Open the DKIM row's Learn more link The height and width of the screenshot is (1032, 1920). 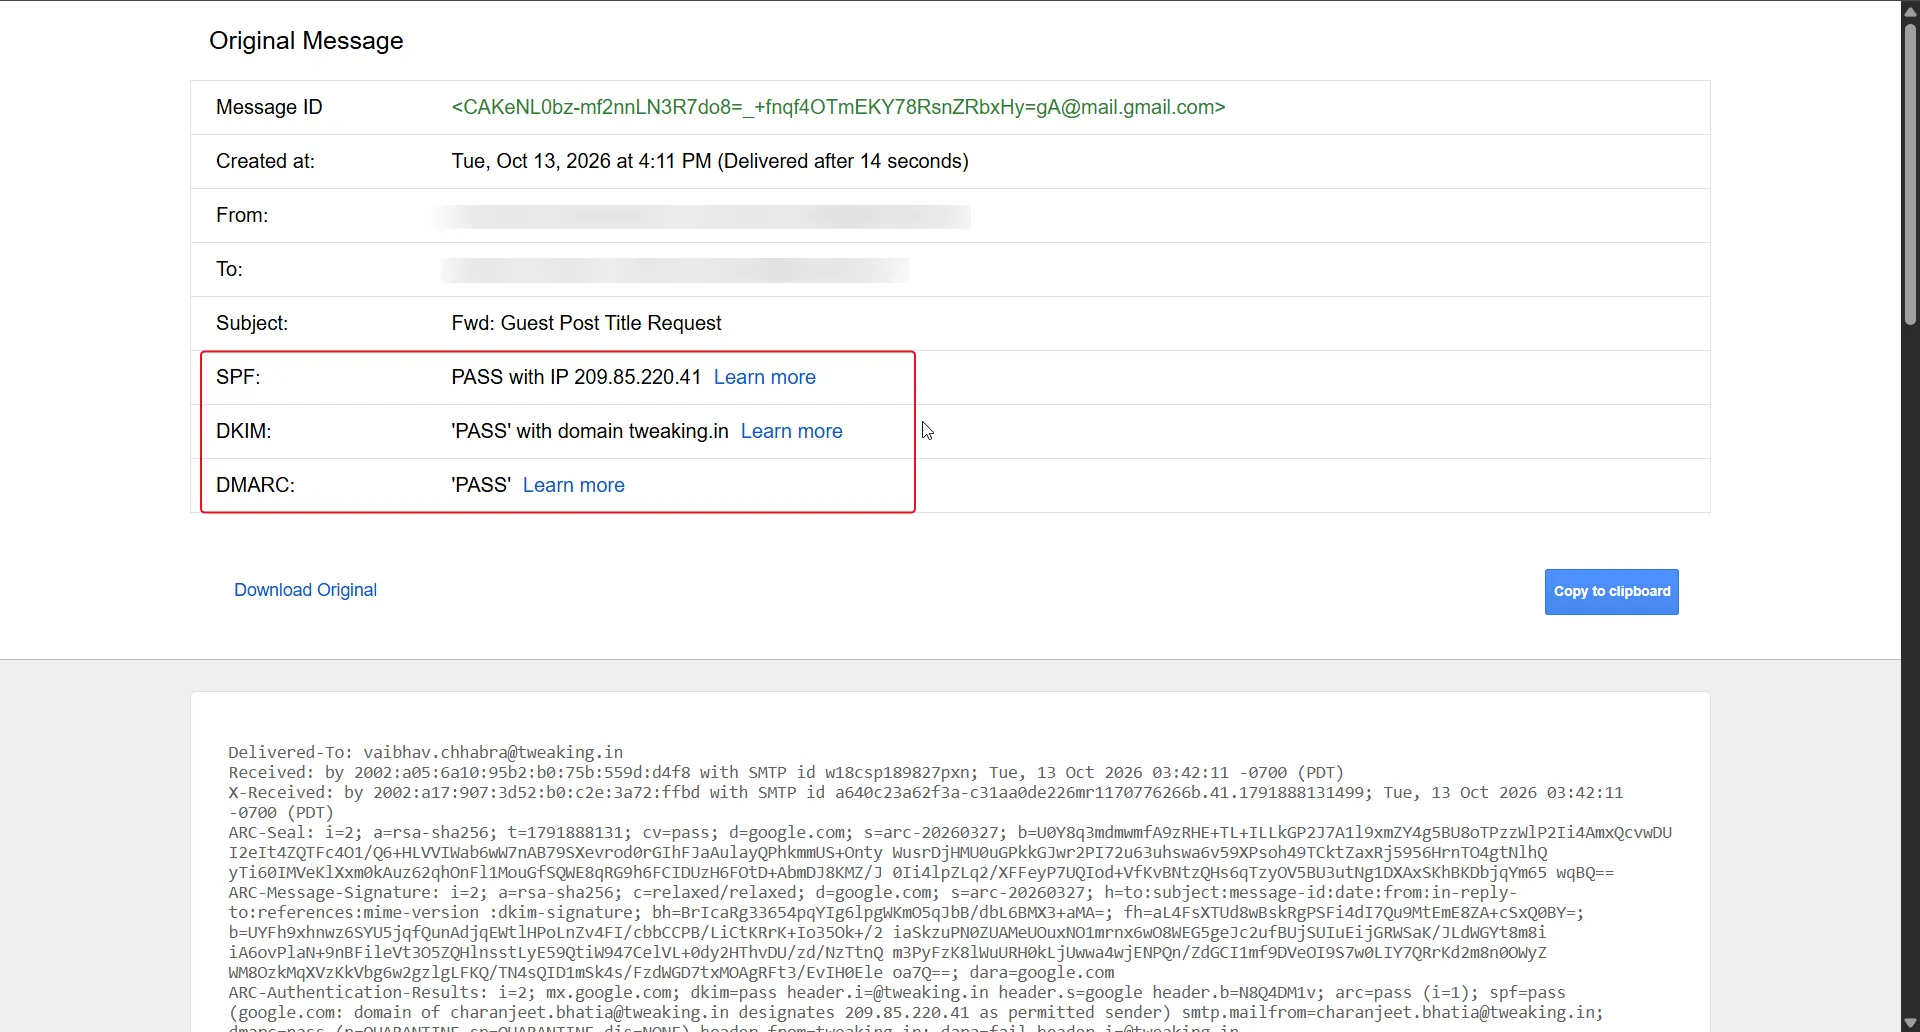[x=791, y=431]
